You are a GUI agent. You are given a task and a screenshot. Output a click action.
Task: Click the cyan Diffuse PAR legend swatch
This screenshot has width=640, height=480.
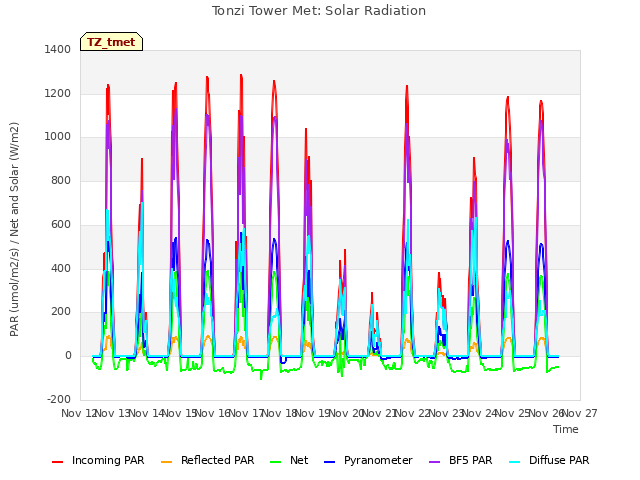tap(515, 462)
